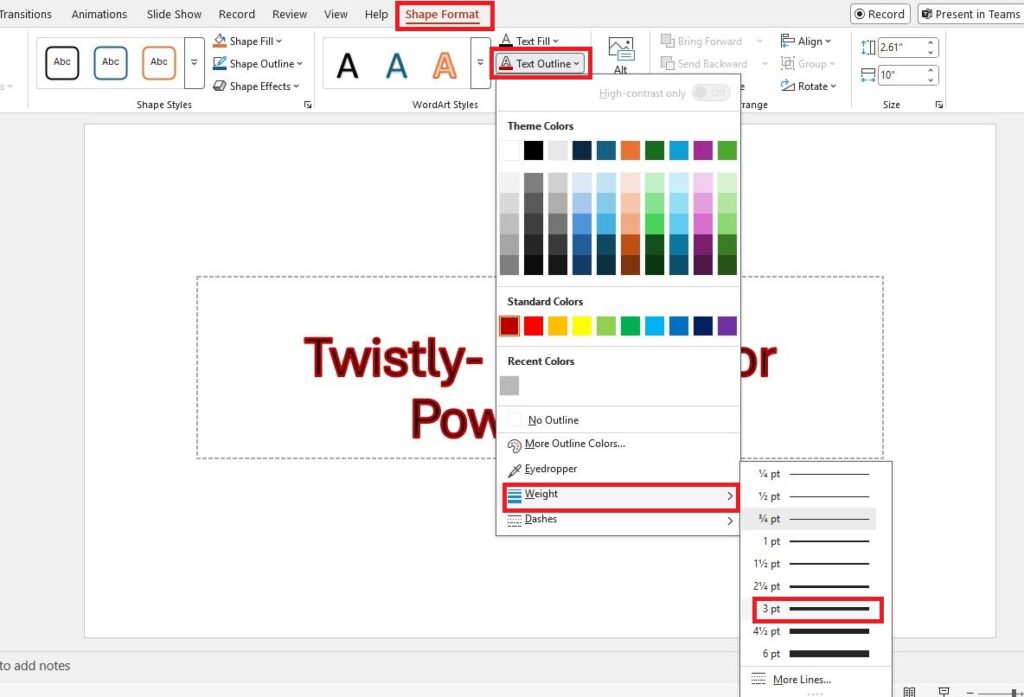The height and width of the screenshot is (697, 1024).
Task: Open the Shape Format tab
Action: [442, 14]
